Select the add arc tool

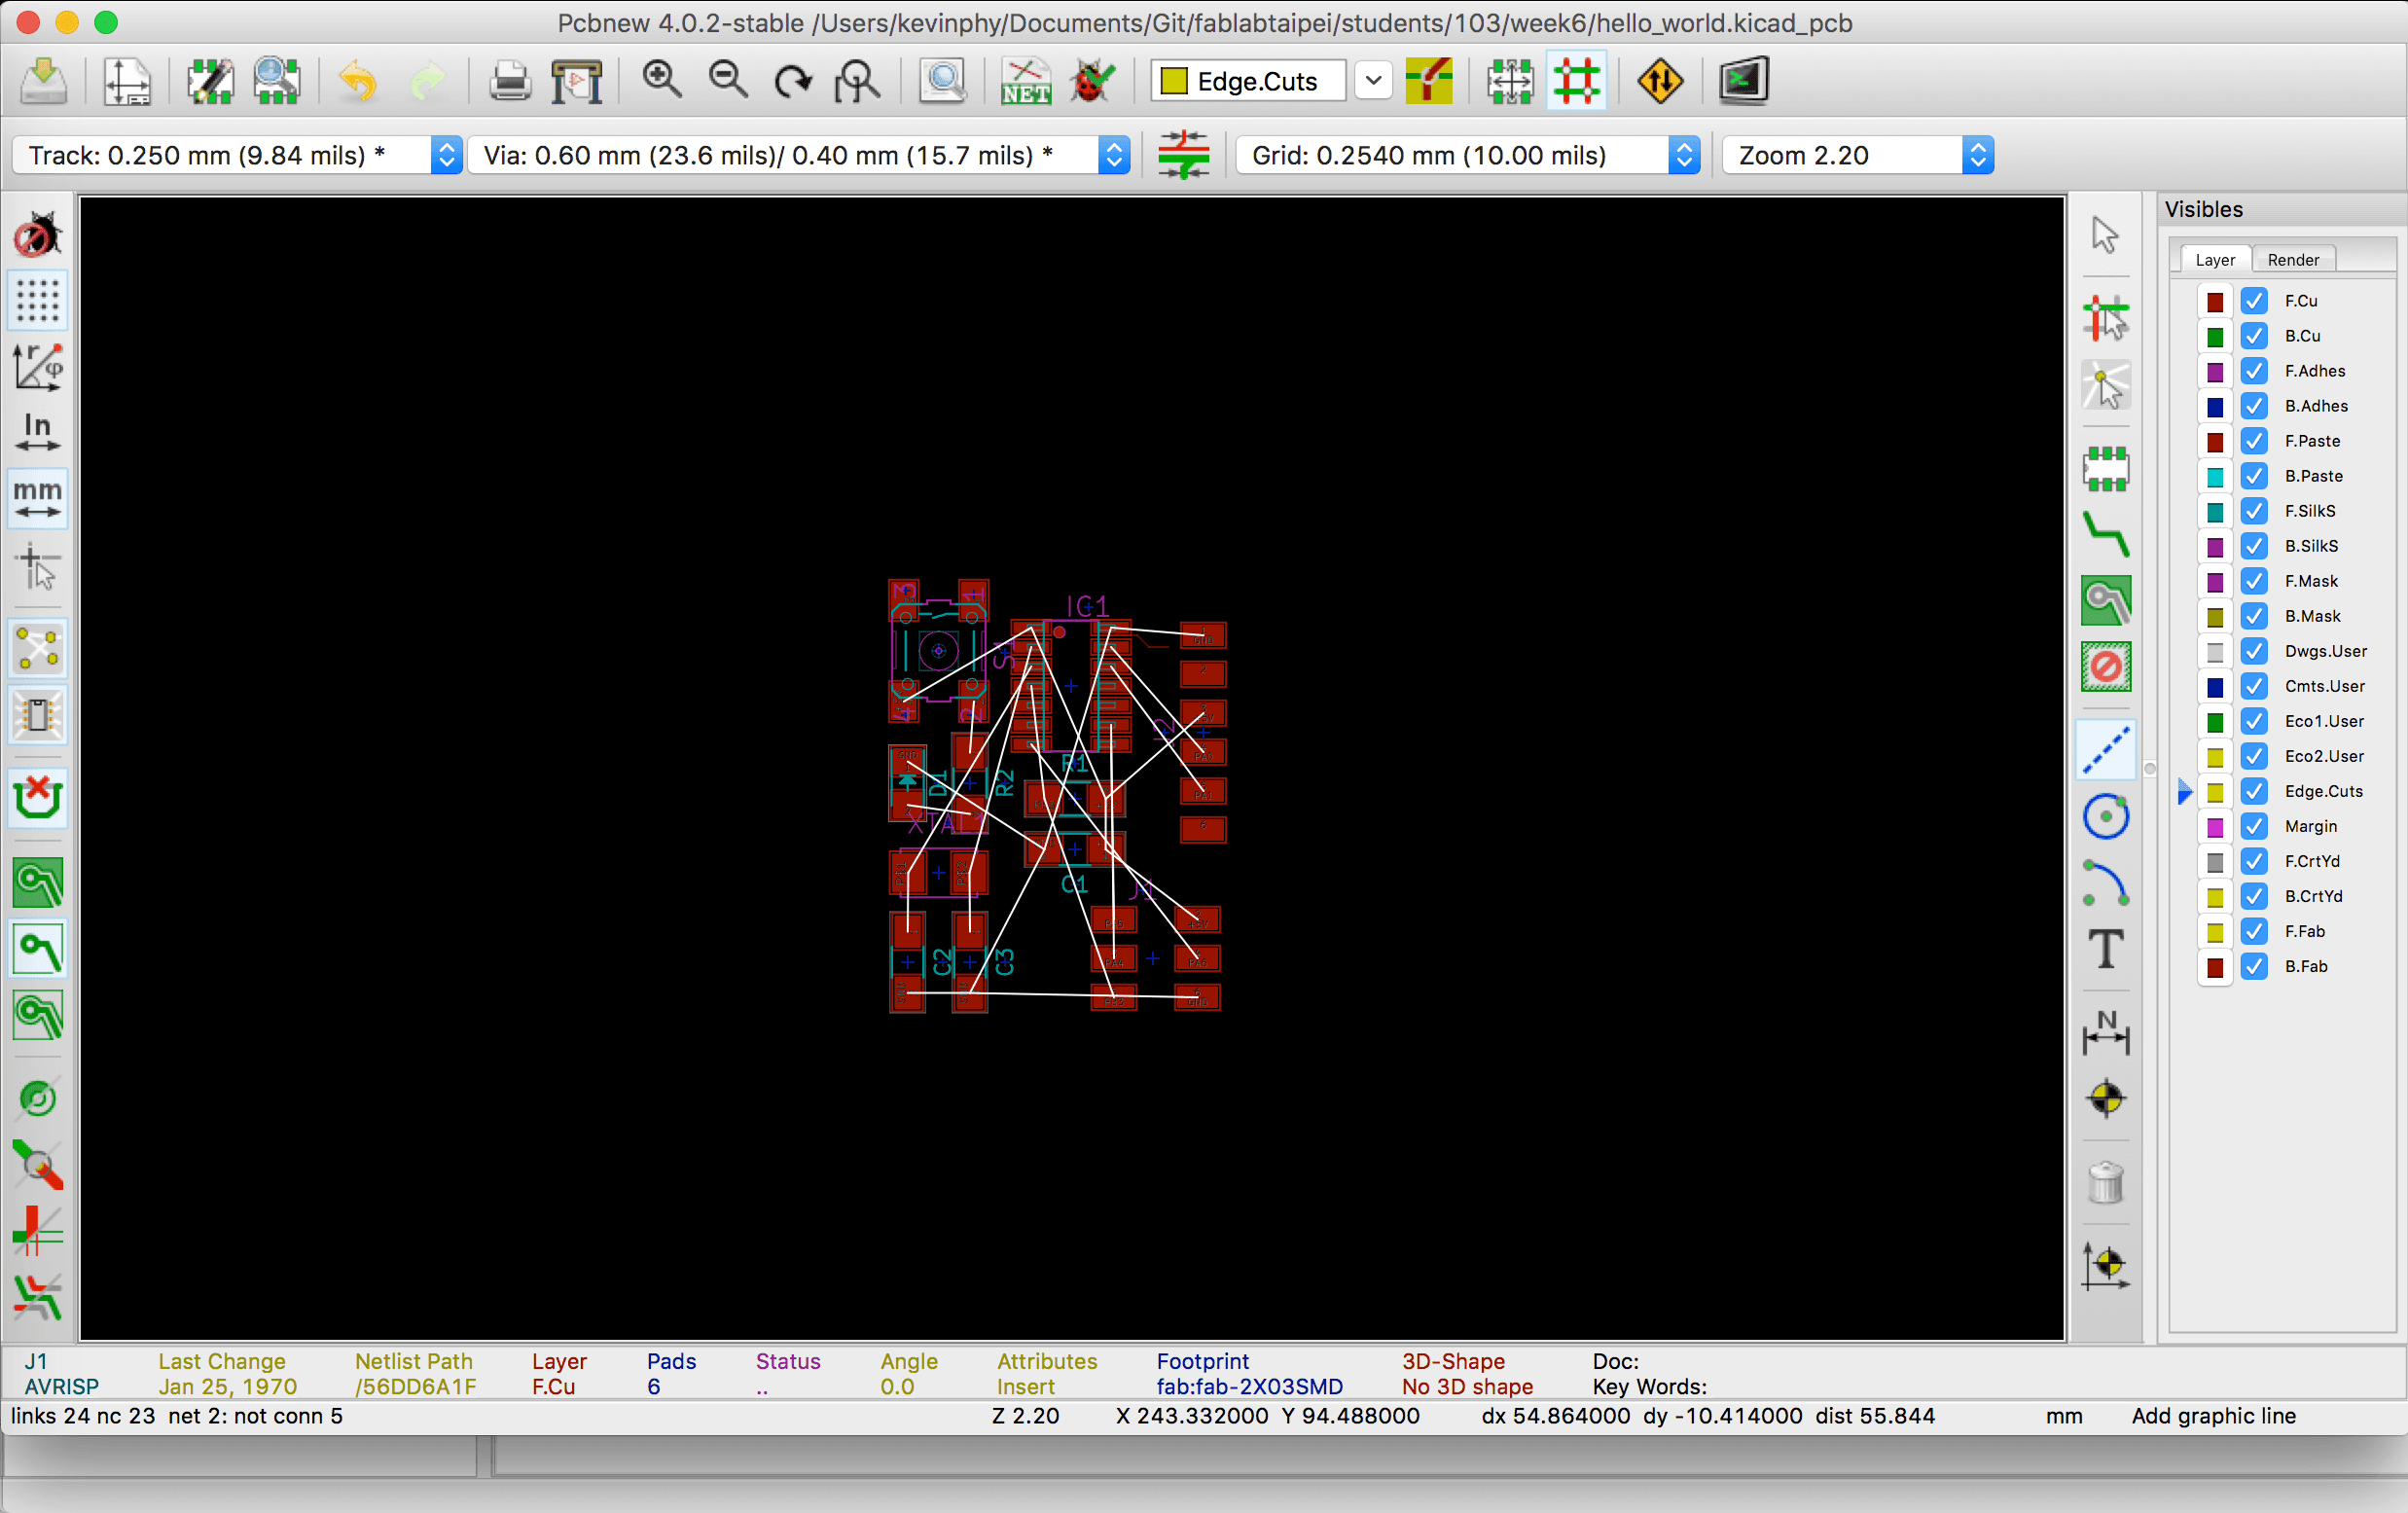tap(2106, 883)
